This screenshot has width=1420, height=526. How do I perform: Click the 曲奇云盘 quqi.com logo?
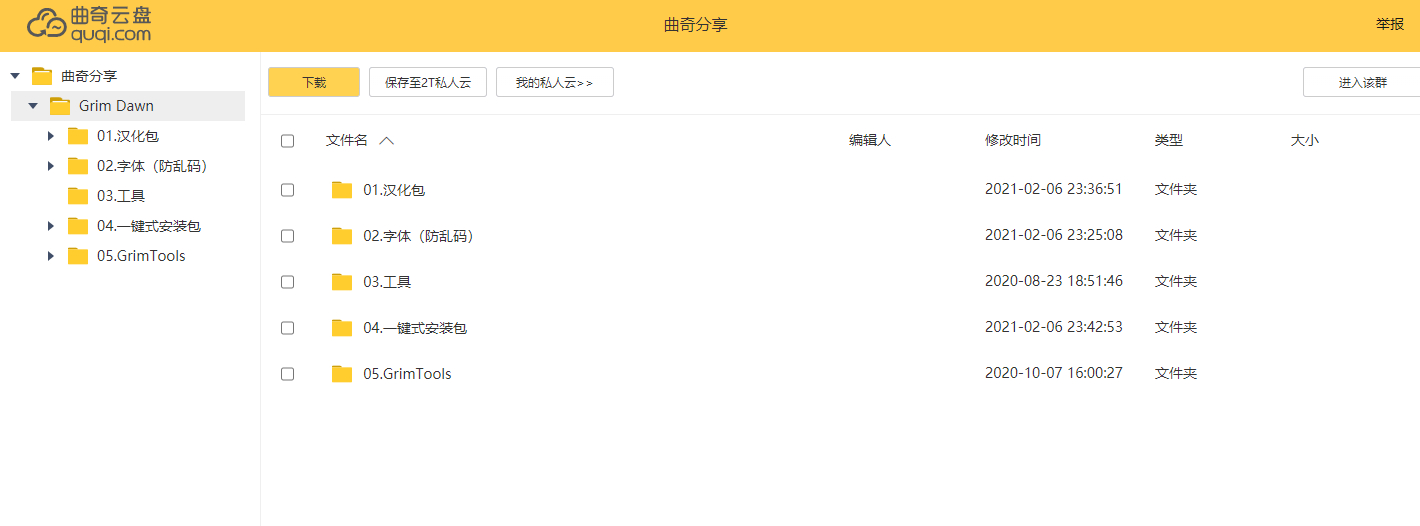pyautogui.click(x=89, y=24)
